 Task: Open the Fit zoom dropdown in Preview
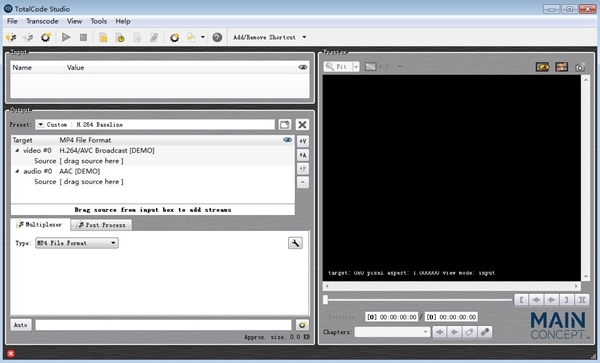point(356,67)
